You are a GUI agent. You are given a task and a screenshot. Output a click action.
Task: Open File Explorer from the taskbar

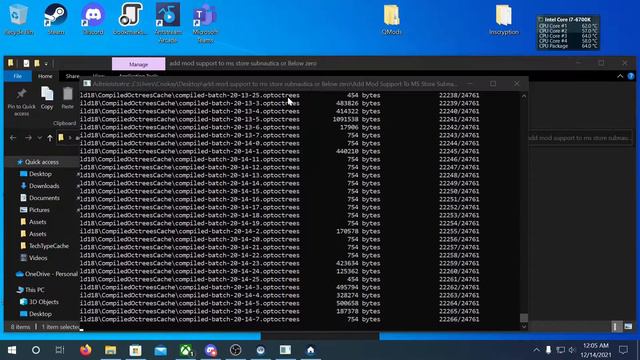tap(111, 350)
